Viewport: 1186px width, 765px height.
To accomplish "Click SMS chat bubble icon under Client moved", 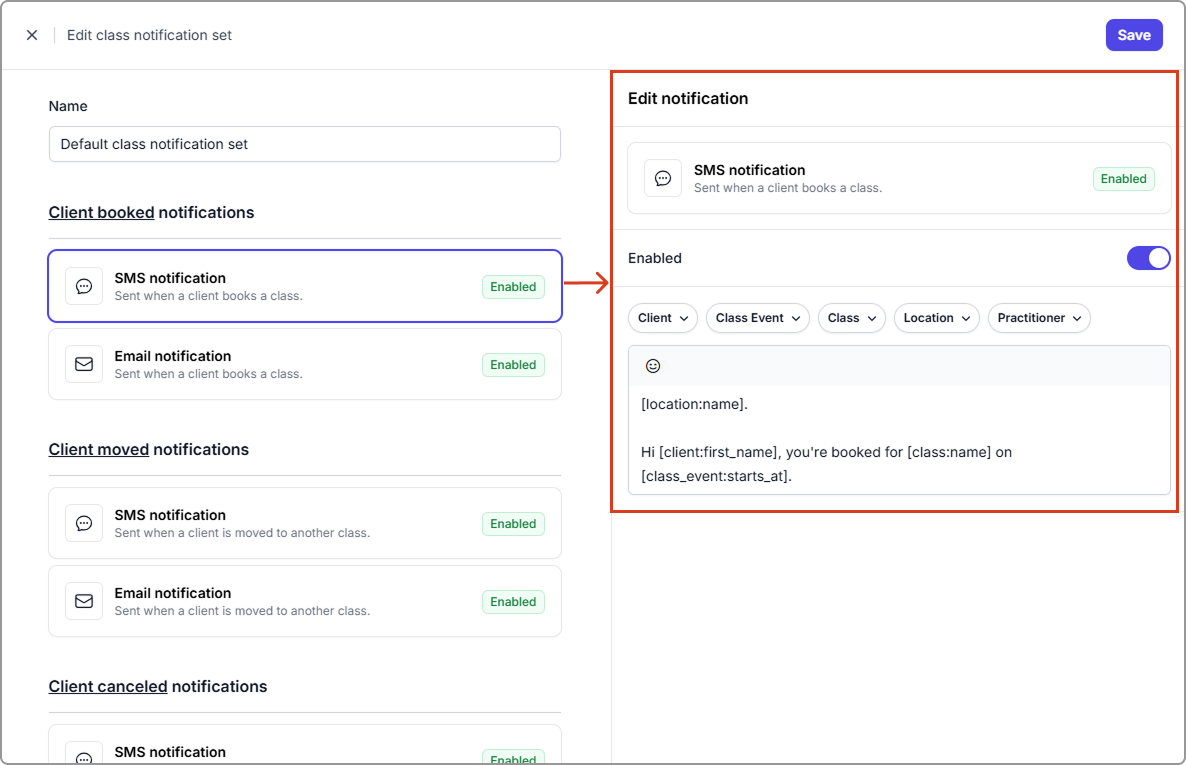I will tap(84, 523).
